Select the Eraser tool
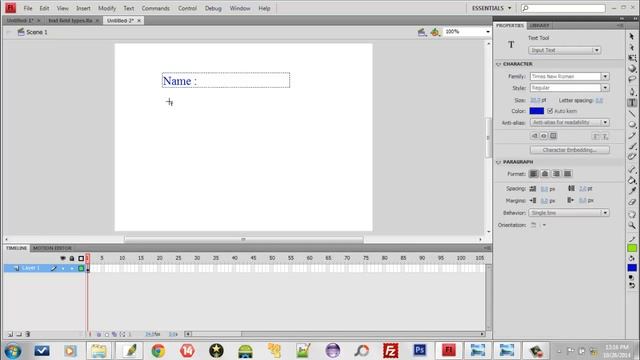 pyautogui.click(x=632, y=202)
